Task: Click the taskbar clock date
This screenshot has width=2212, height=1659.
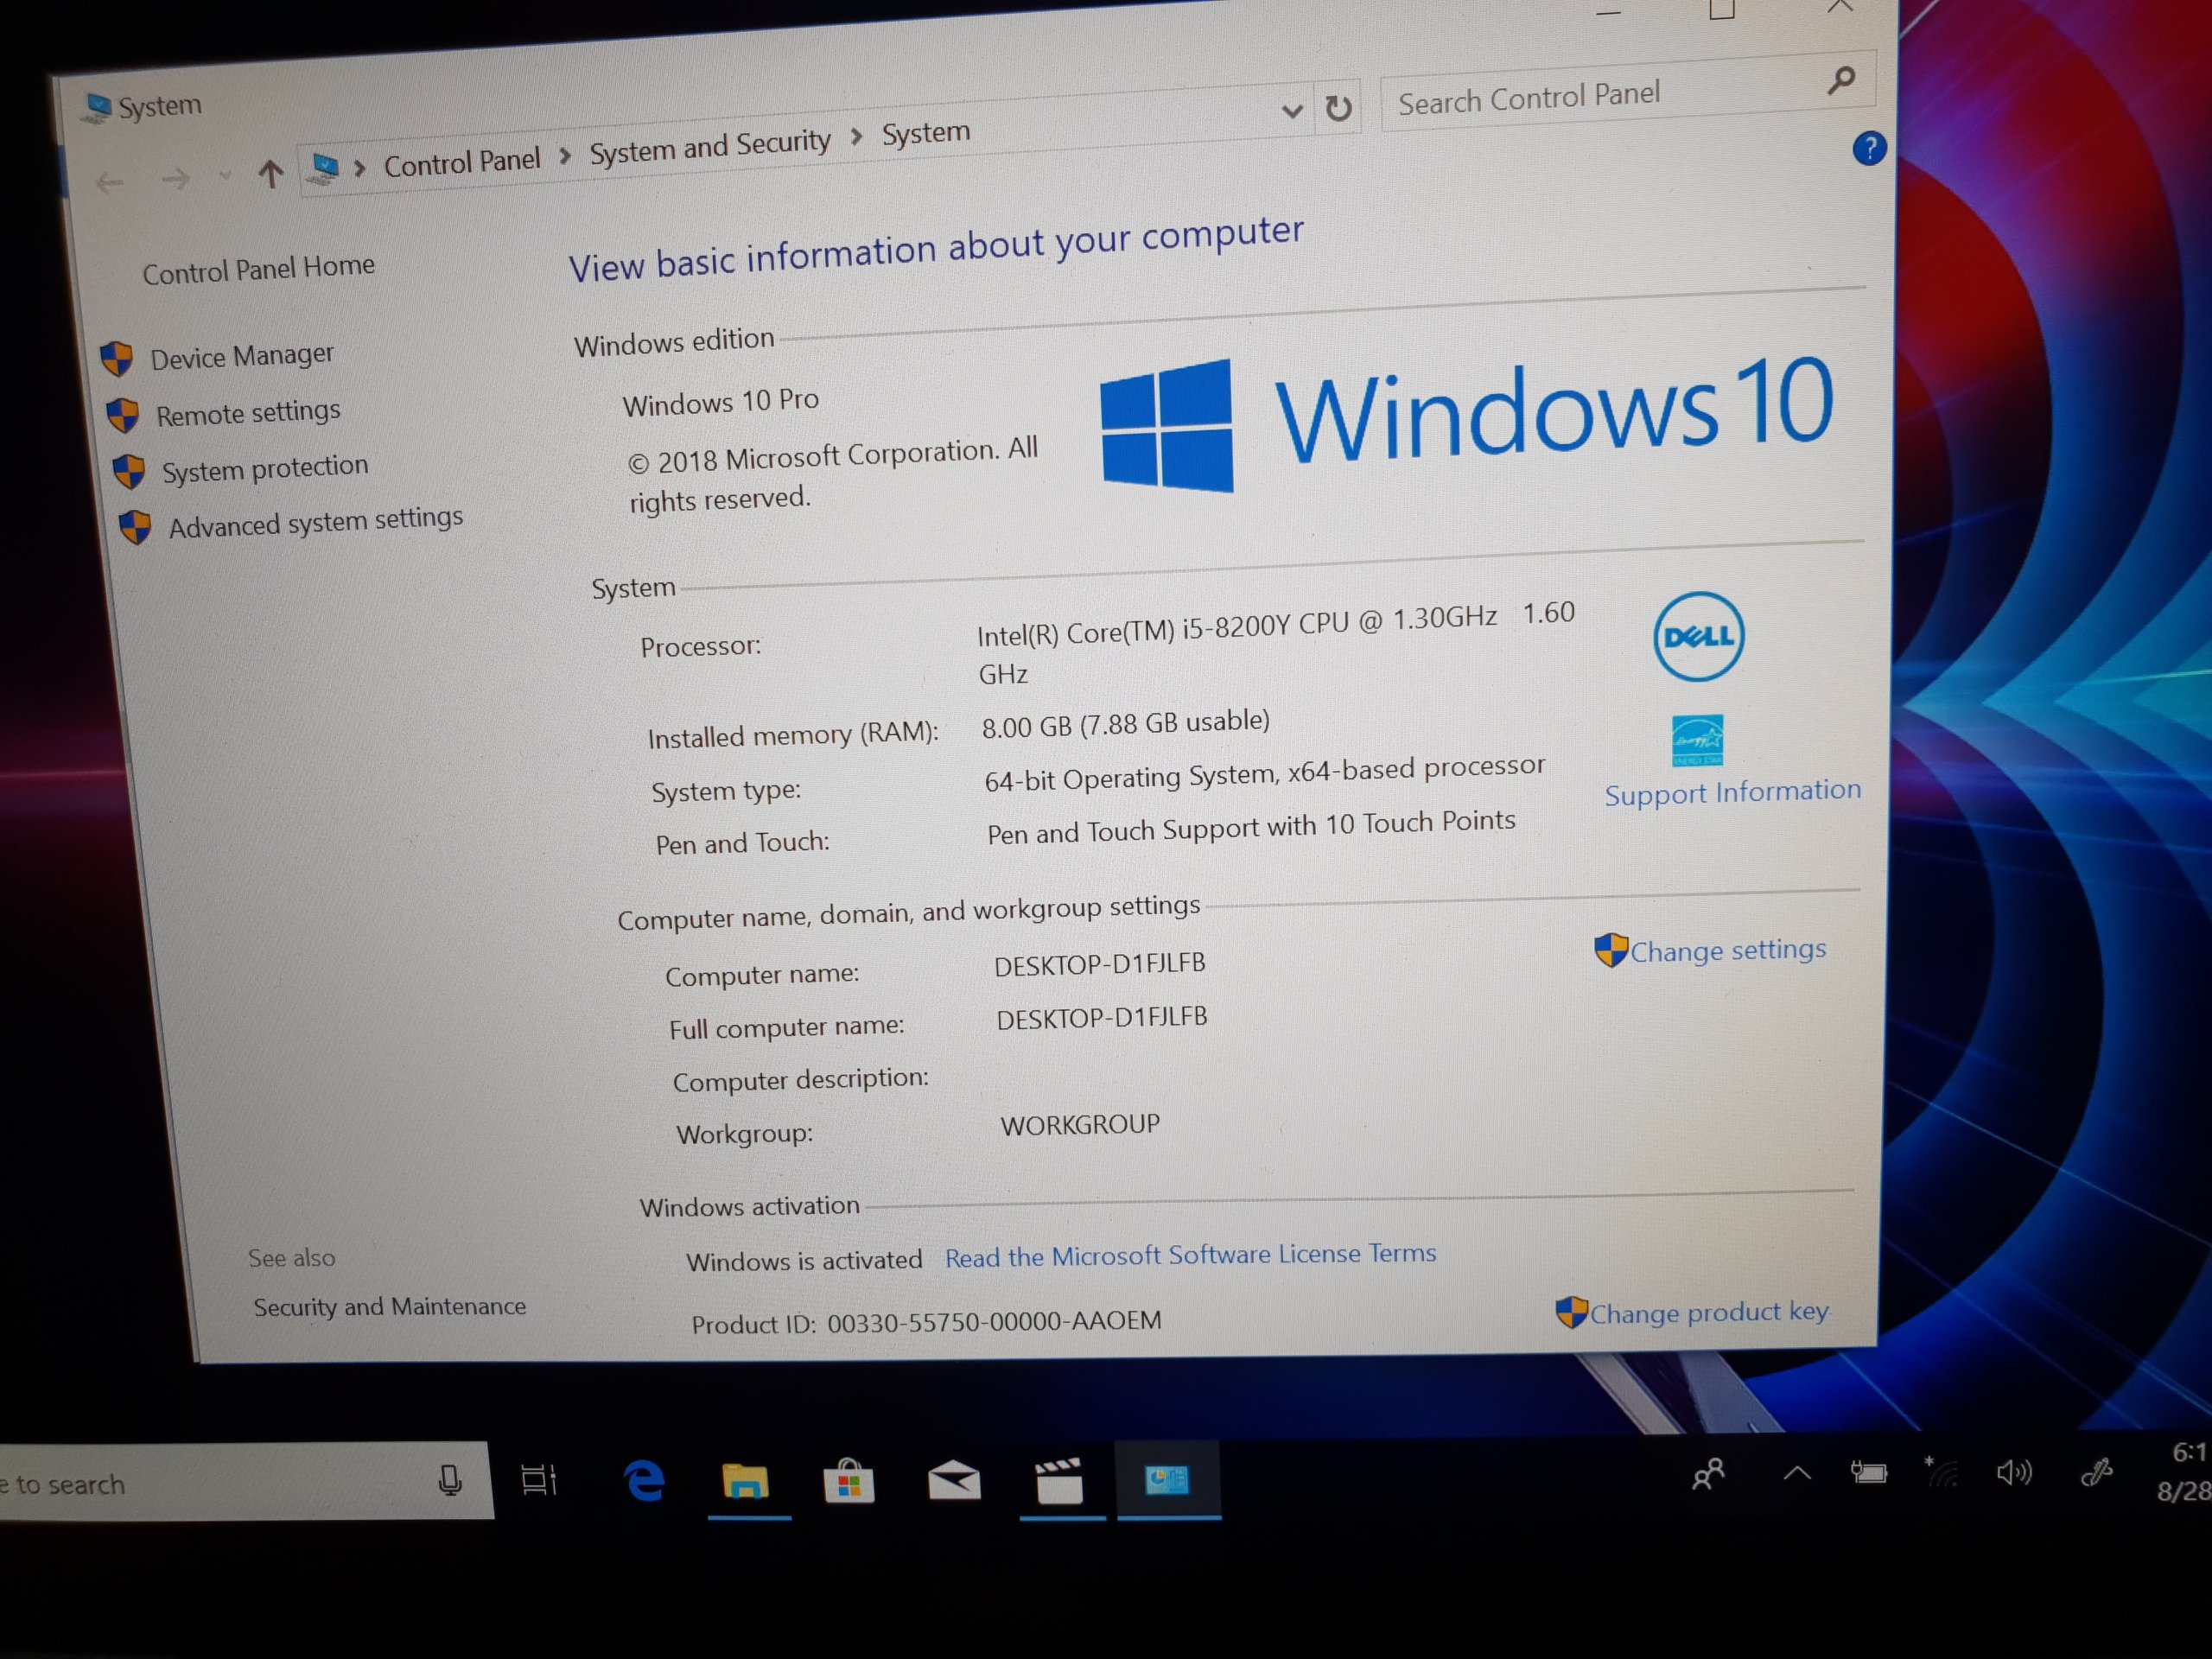Action: pos(2186,1472)
